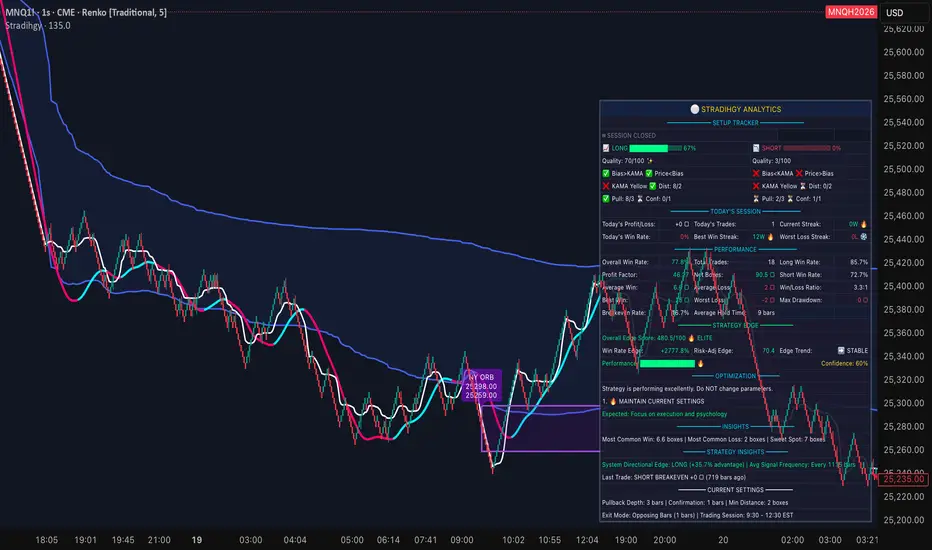
Task: Click the white circle icon beside STRADIHGY ANALYTICS
Action: point(694,109)
